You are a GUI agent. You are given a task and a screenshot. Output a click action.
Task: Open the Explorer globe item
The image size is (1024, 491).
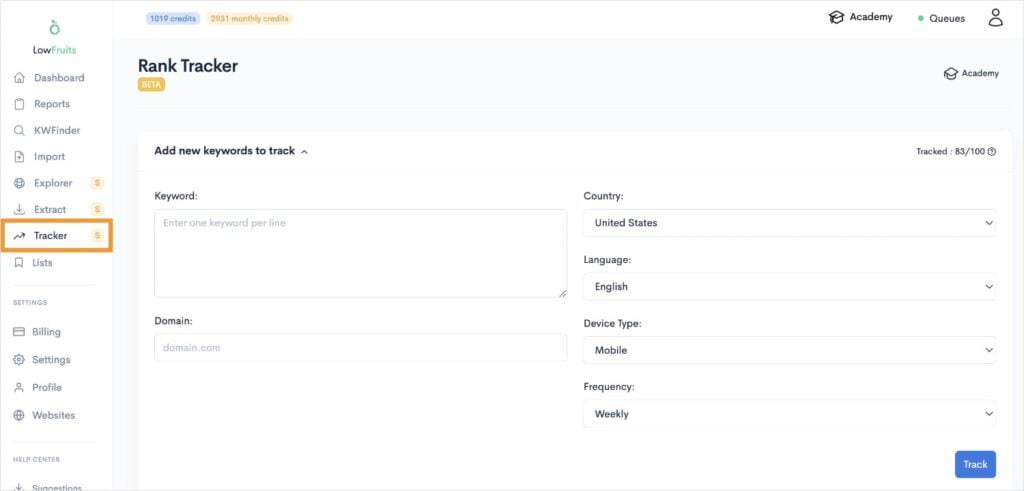[x=52, y=183]
